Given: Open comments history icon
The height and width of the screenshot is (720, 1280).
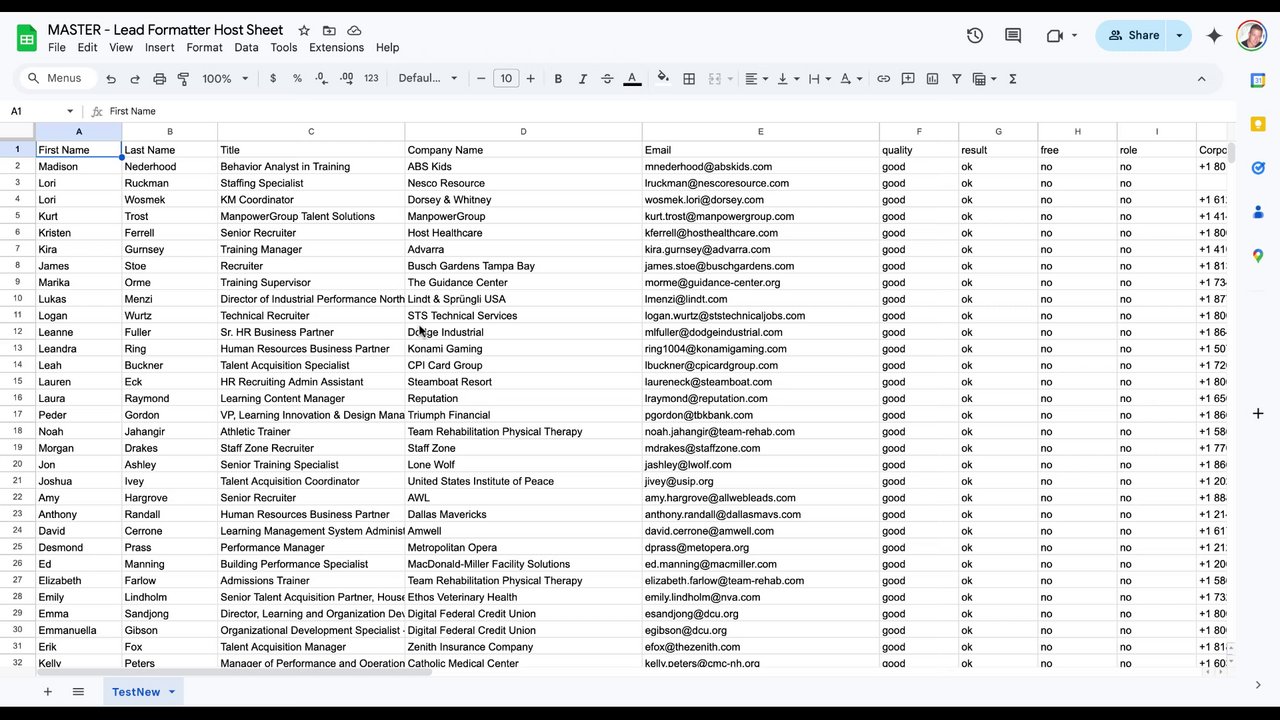Looking at the screenshot, I should pyautogui.click(x=1013, y=35).
